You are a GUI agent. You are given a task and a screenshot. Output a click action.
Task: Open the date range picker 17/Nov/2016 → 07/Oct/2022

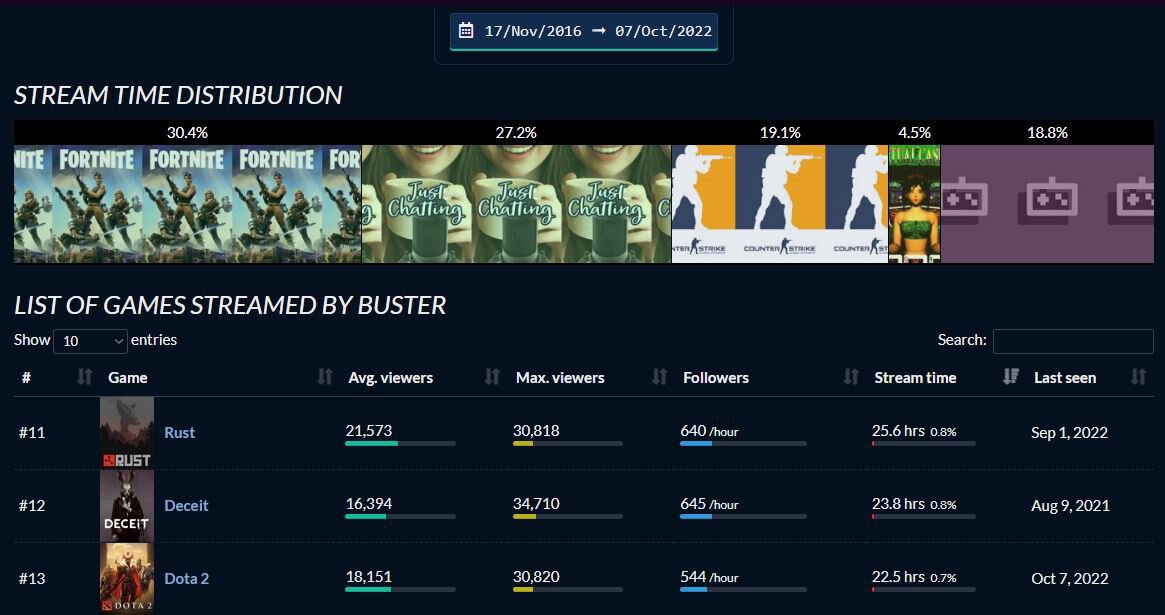pos(584,31)
